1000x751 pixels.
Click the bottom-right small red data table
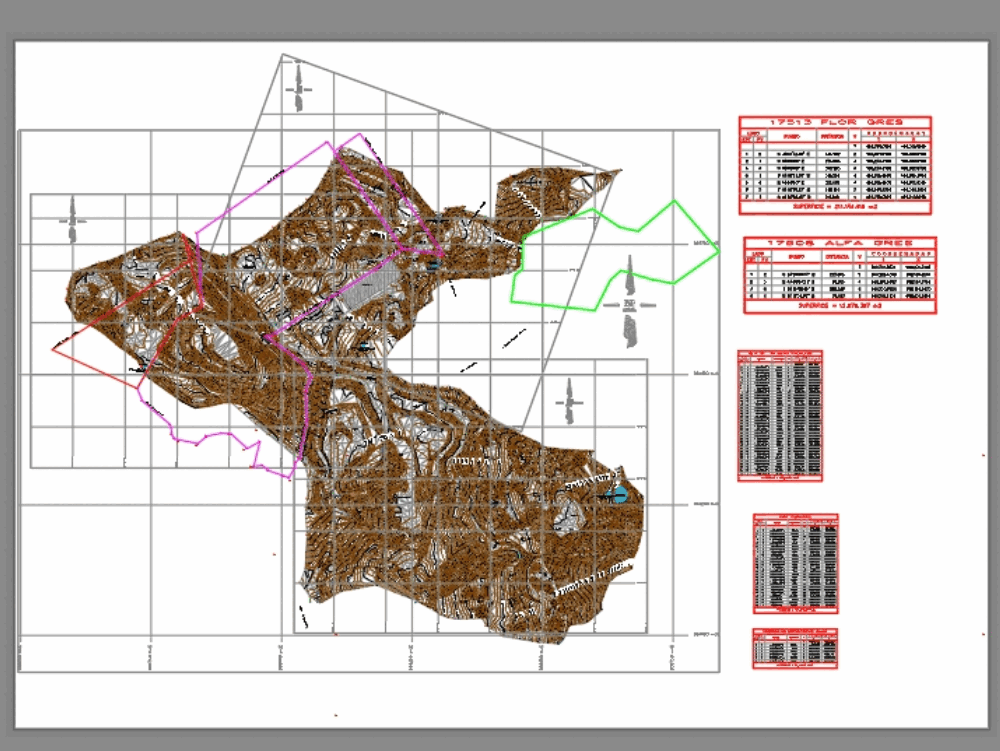[793, 648]
